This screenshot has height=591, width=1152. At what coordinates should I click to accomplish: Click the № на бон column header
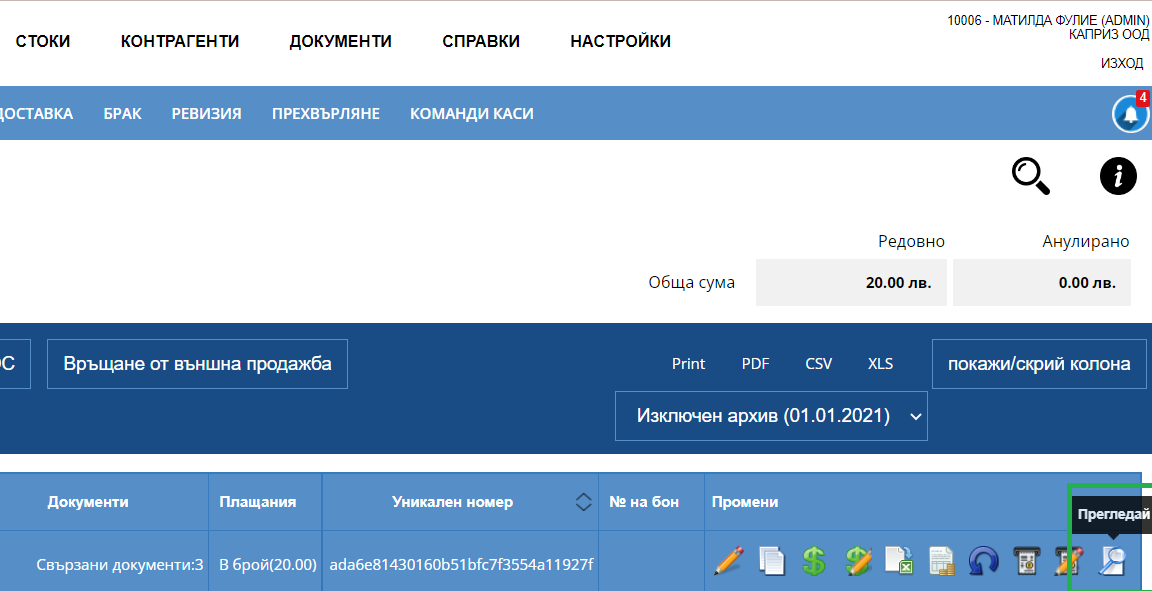click(644, 502)
